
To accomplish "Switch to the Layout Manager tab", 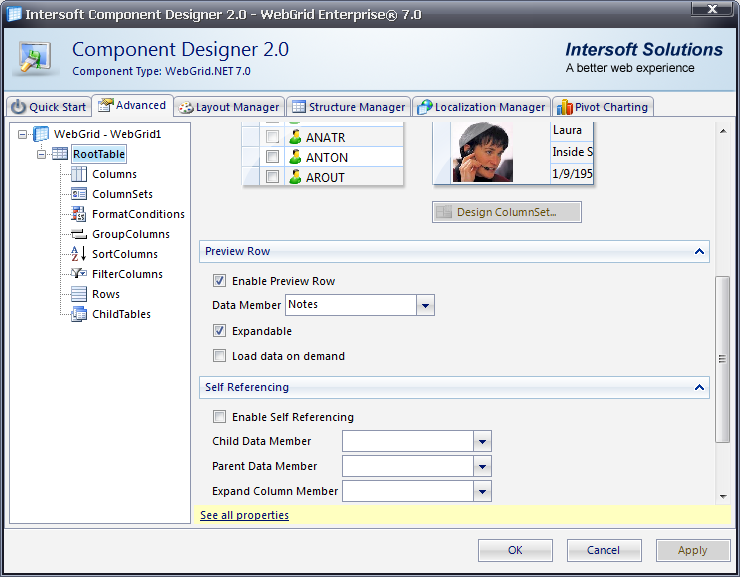I will pyautogui.click(x=229, y=107).
